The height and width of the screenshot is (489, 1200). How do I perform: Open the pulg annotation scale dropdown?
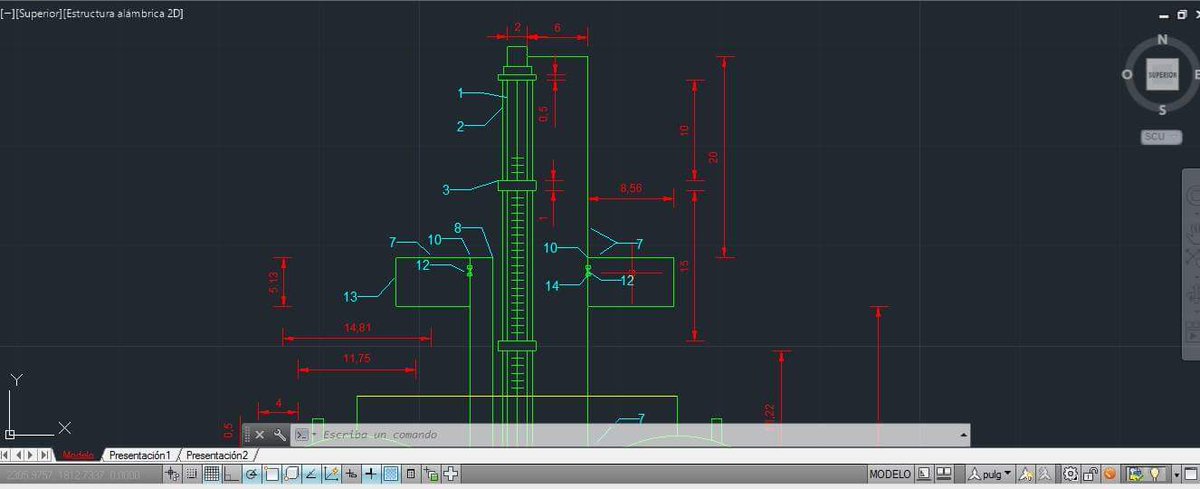[989, 474]
